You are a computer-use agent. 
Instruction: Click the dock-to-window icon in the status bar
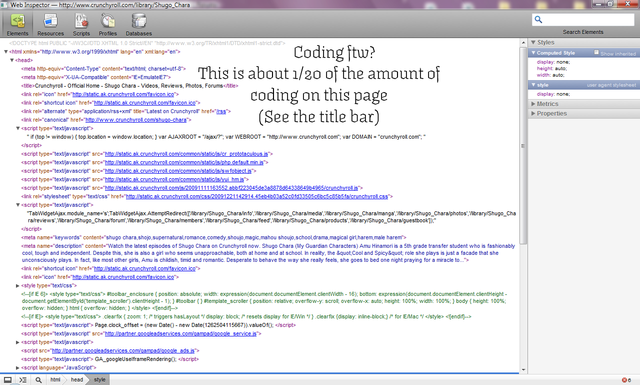click(x=8, y=380)
